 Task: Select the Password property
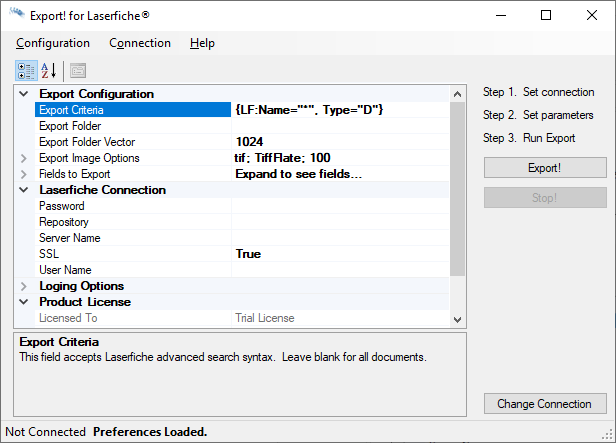pos(133,206)
